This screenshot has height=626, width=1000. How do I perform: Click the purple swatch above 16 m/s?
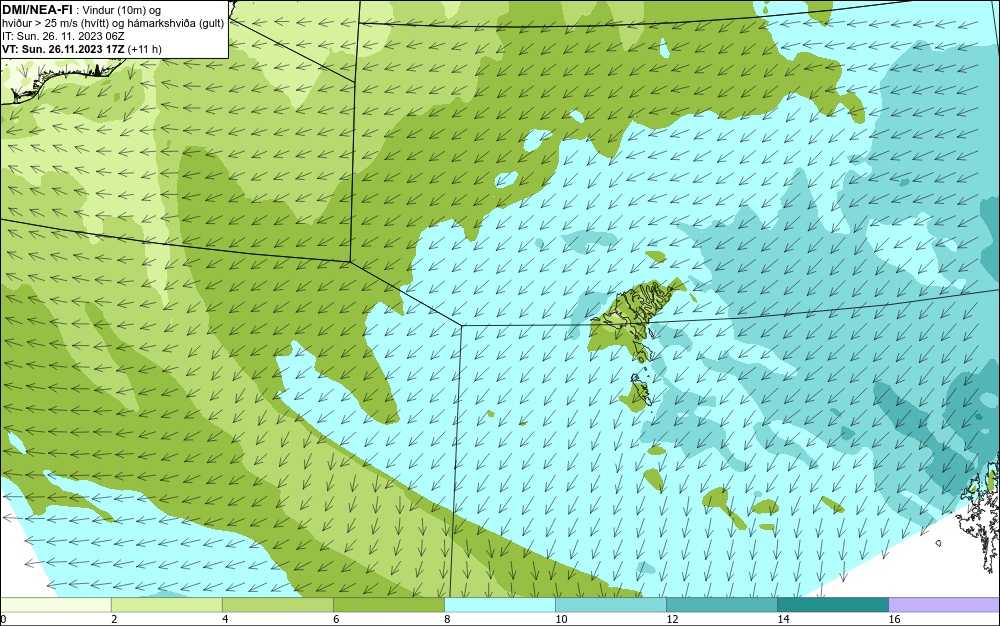(x=944, y=604)
